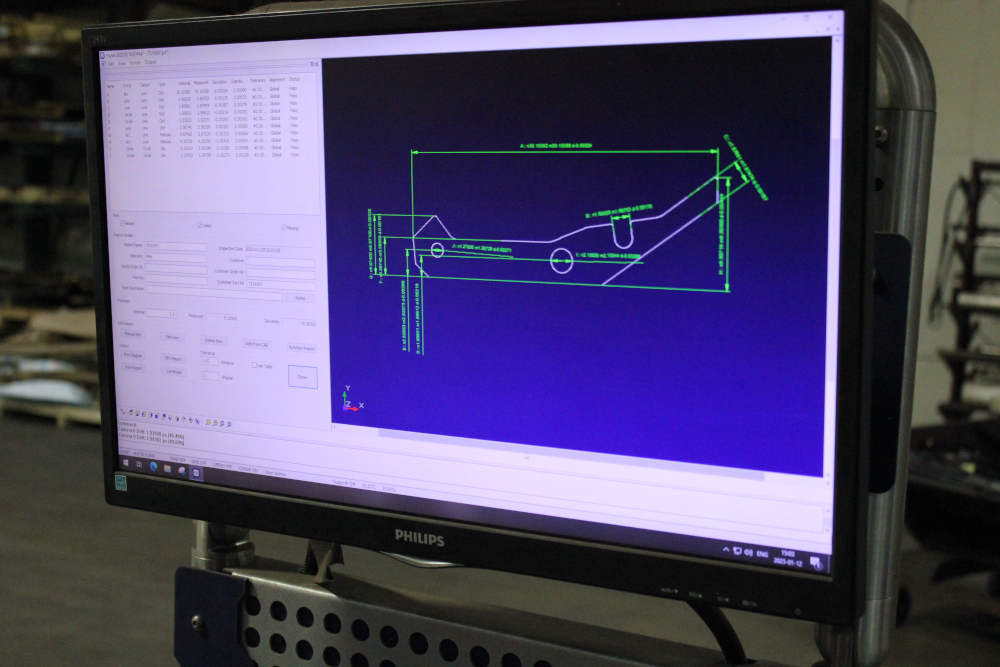
Task: Click the AutoGen Report button
Action: point(302,348)
